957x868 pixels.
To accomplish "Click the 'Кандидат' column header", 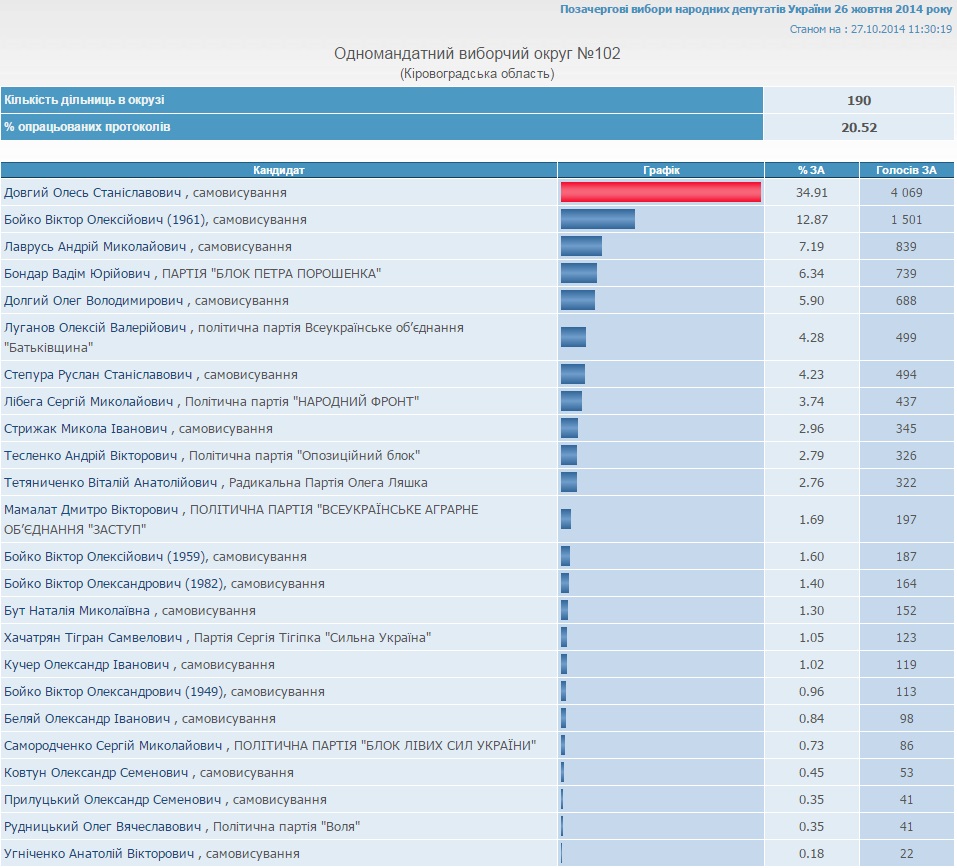I will (279, 170).
